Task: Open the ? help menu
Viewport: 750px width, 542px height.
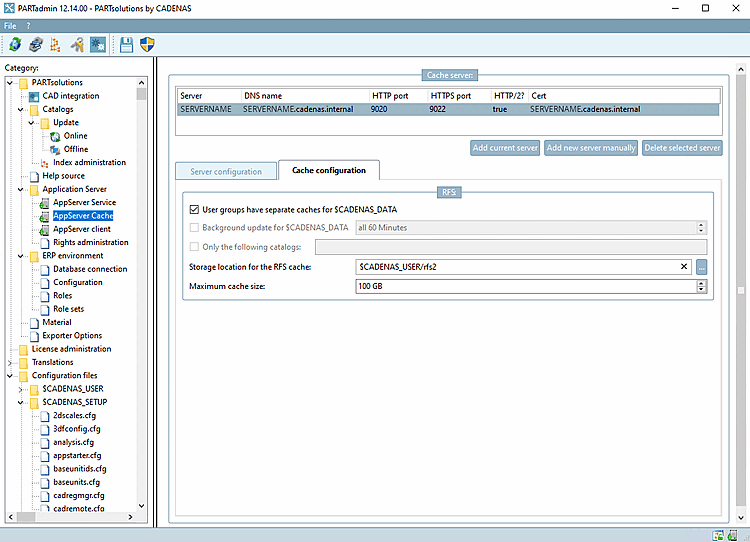Action: point(28,26)
